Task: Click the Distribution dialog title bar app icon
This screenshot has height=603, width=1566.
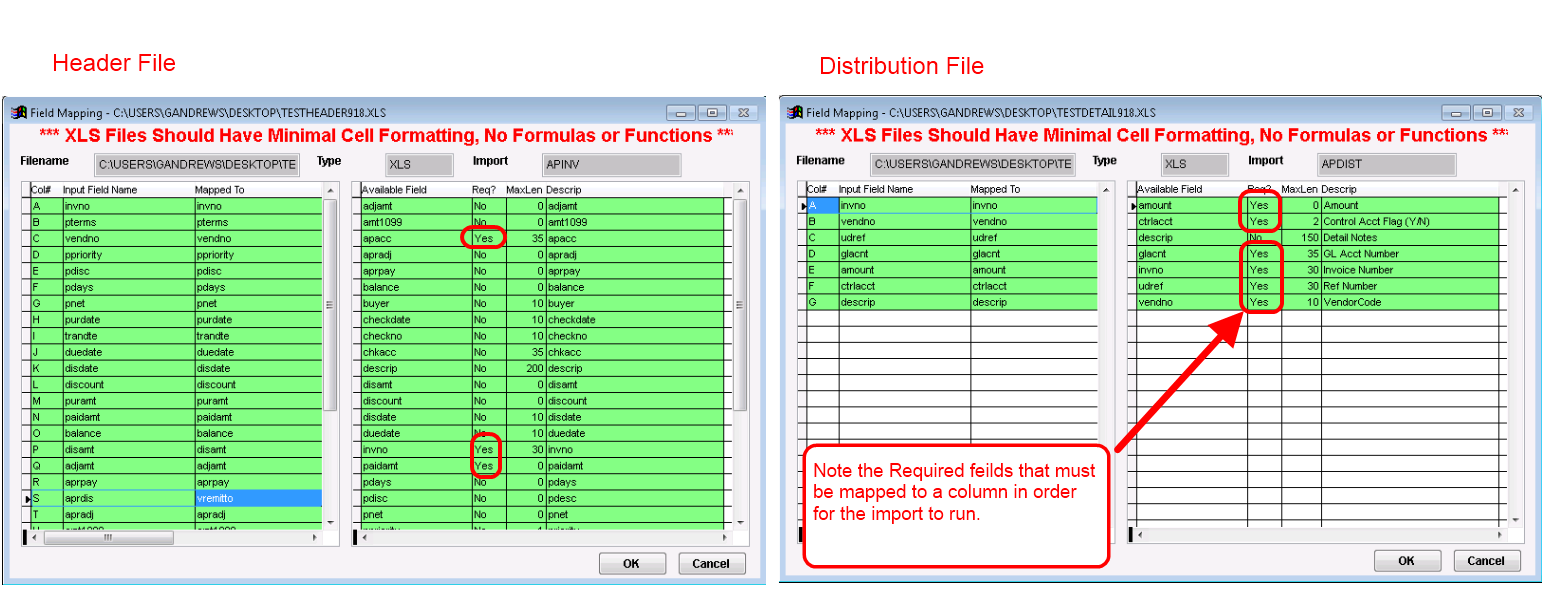Action: tap(794, 113)
